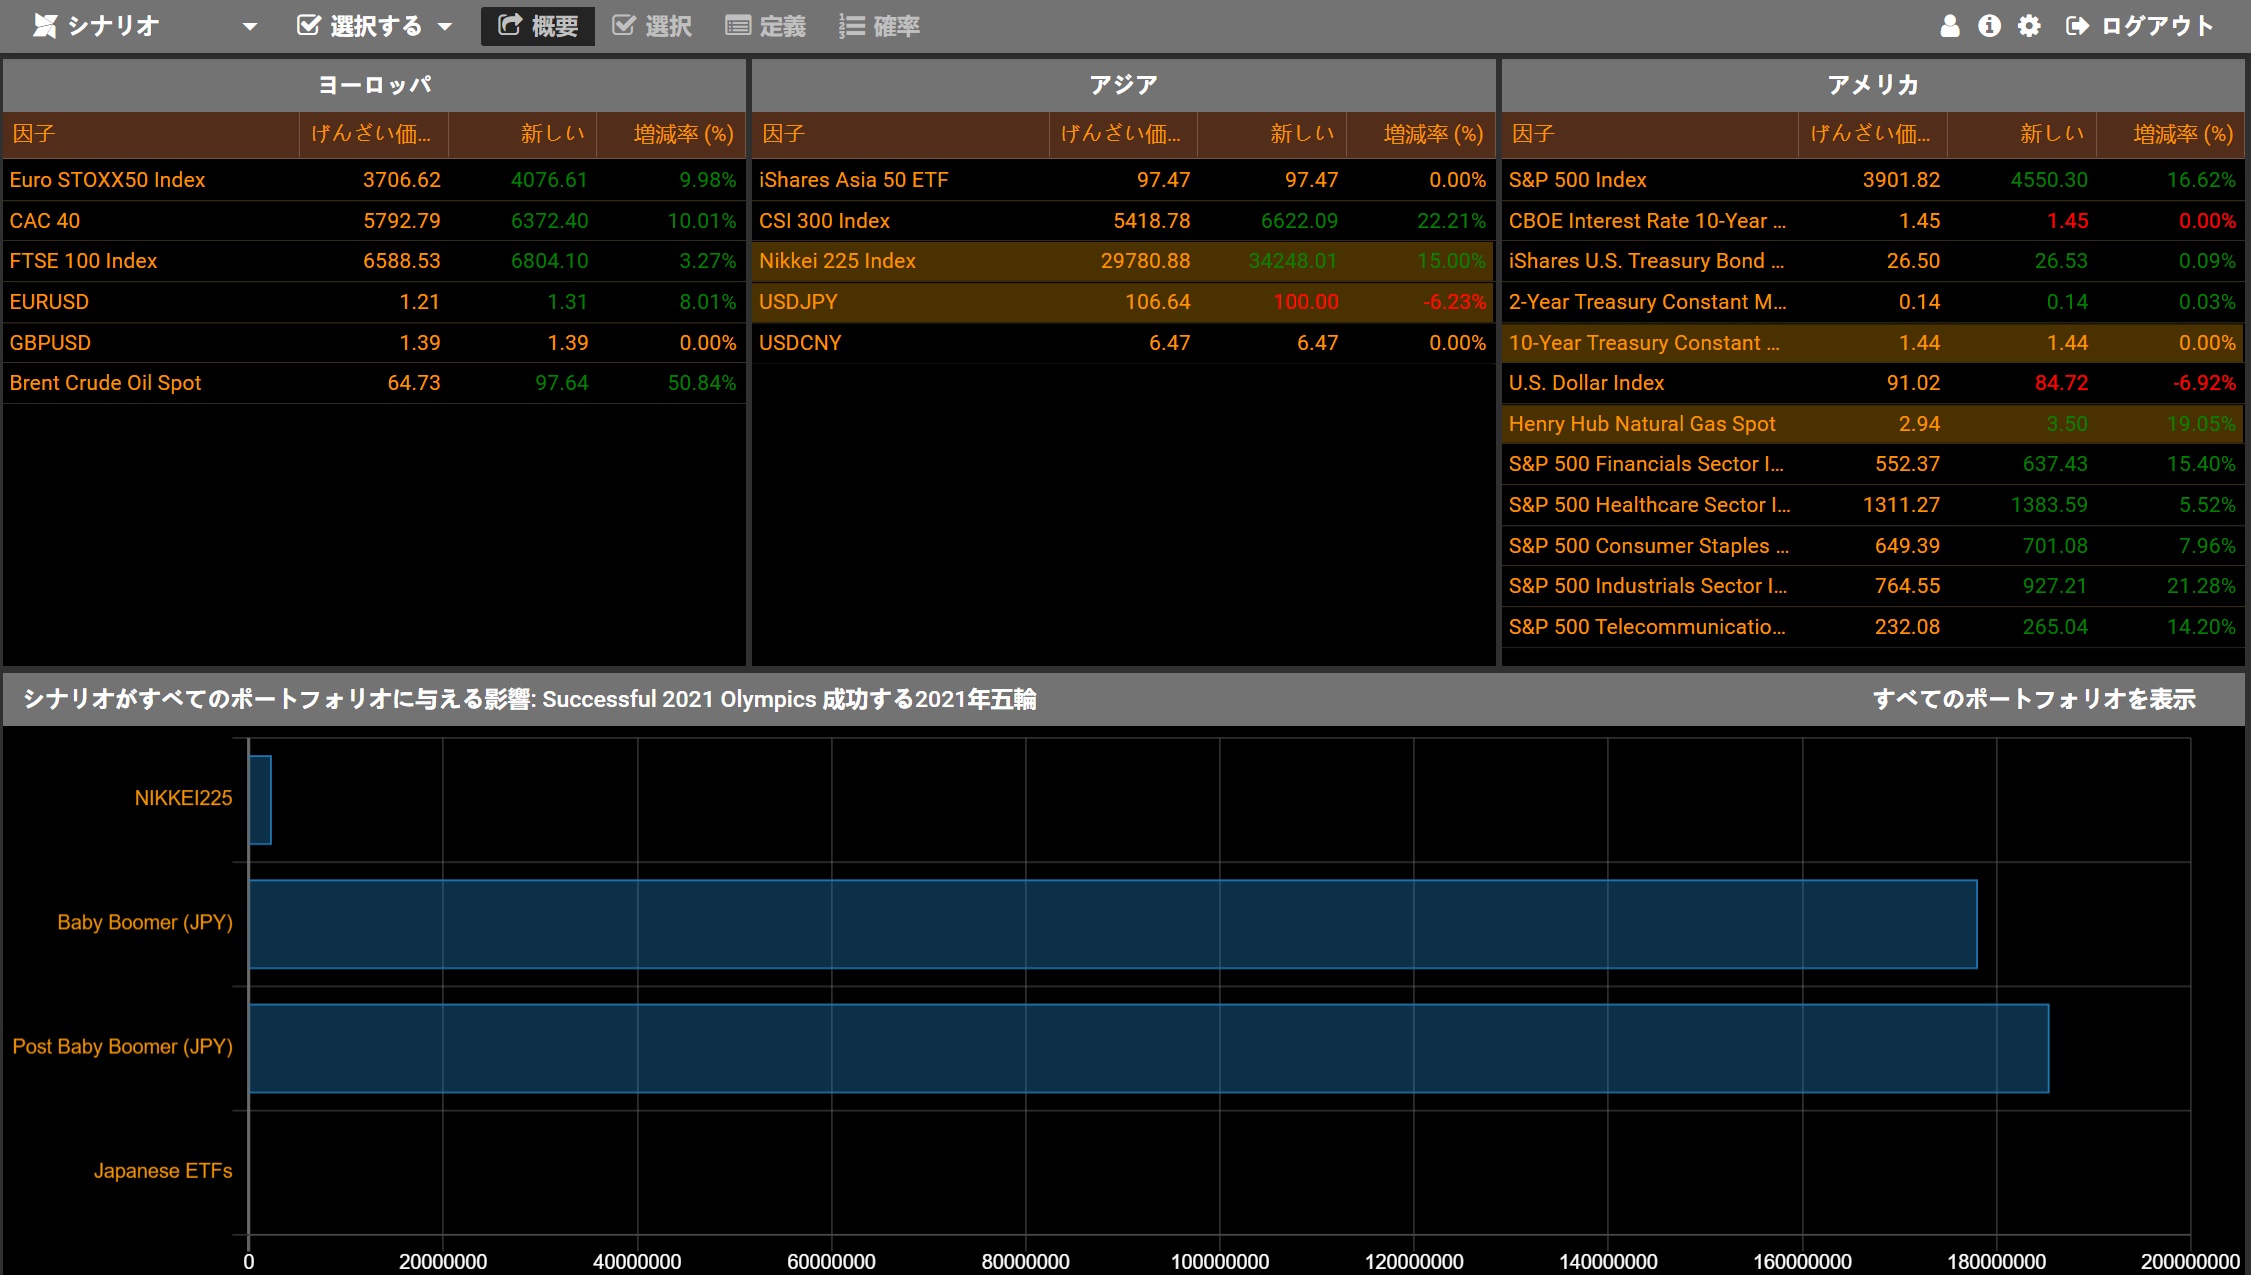The height and width of the screenshot is (1275, 2251).
Task: Click すべてのポートフォリオを表示 link
Action: pos(2034,699)
